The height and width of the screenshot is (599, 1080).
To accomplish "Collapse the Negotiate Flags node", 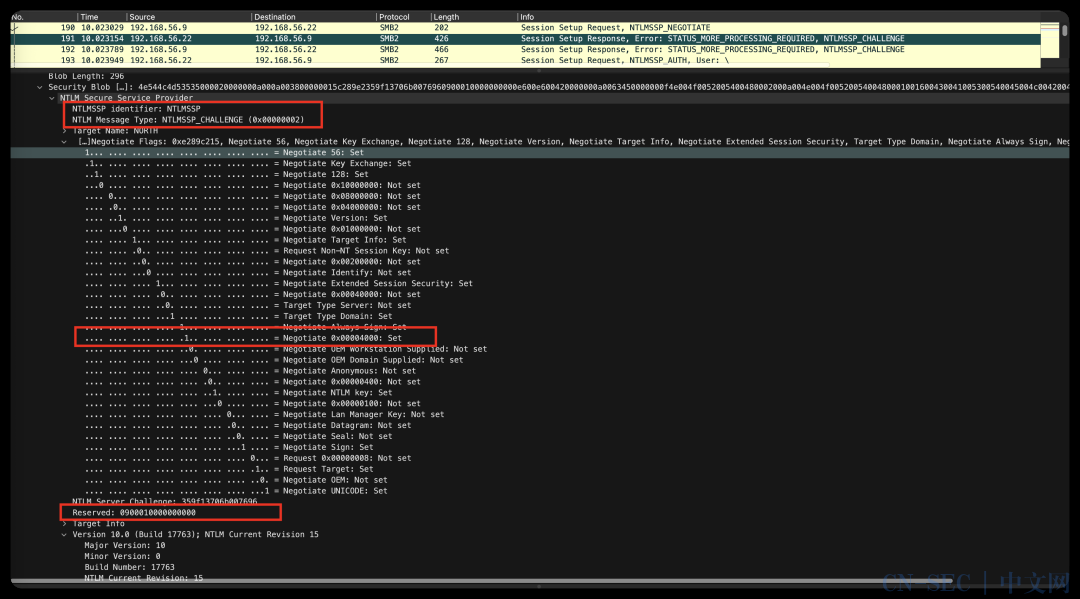I will (x=64, y=142).
